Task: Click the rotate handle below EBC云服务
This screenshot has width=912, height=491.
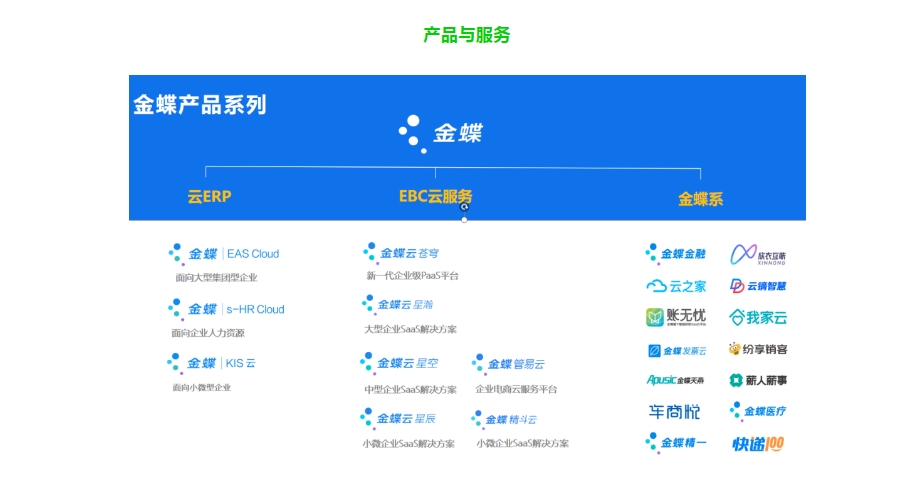Action: point(464,207)
